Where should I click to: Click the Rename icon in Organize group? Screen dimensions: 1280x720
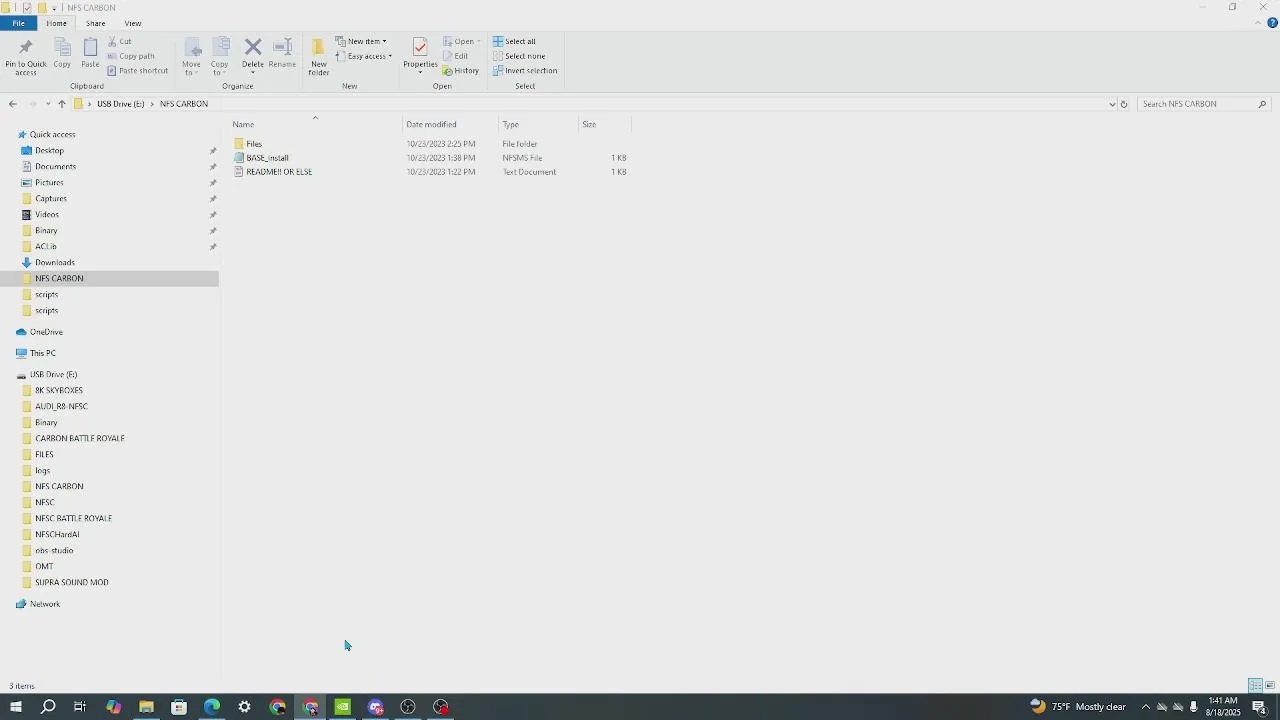[282, 48]
